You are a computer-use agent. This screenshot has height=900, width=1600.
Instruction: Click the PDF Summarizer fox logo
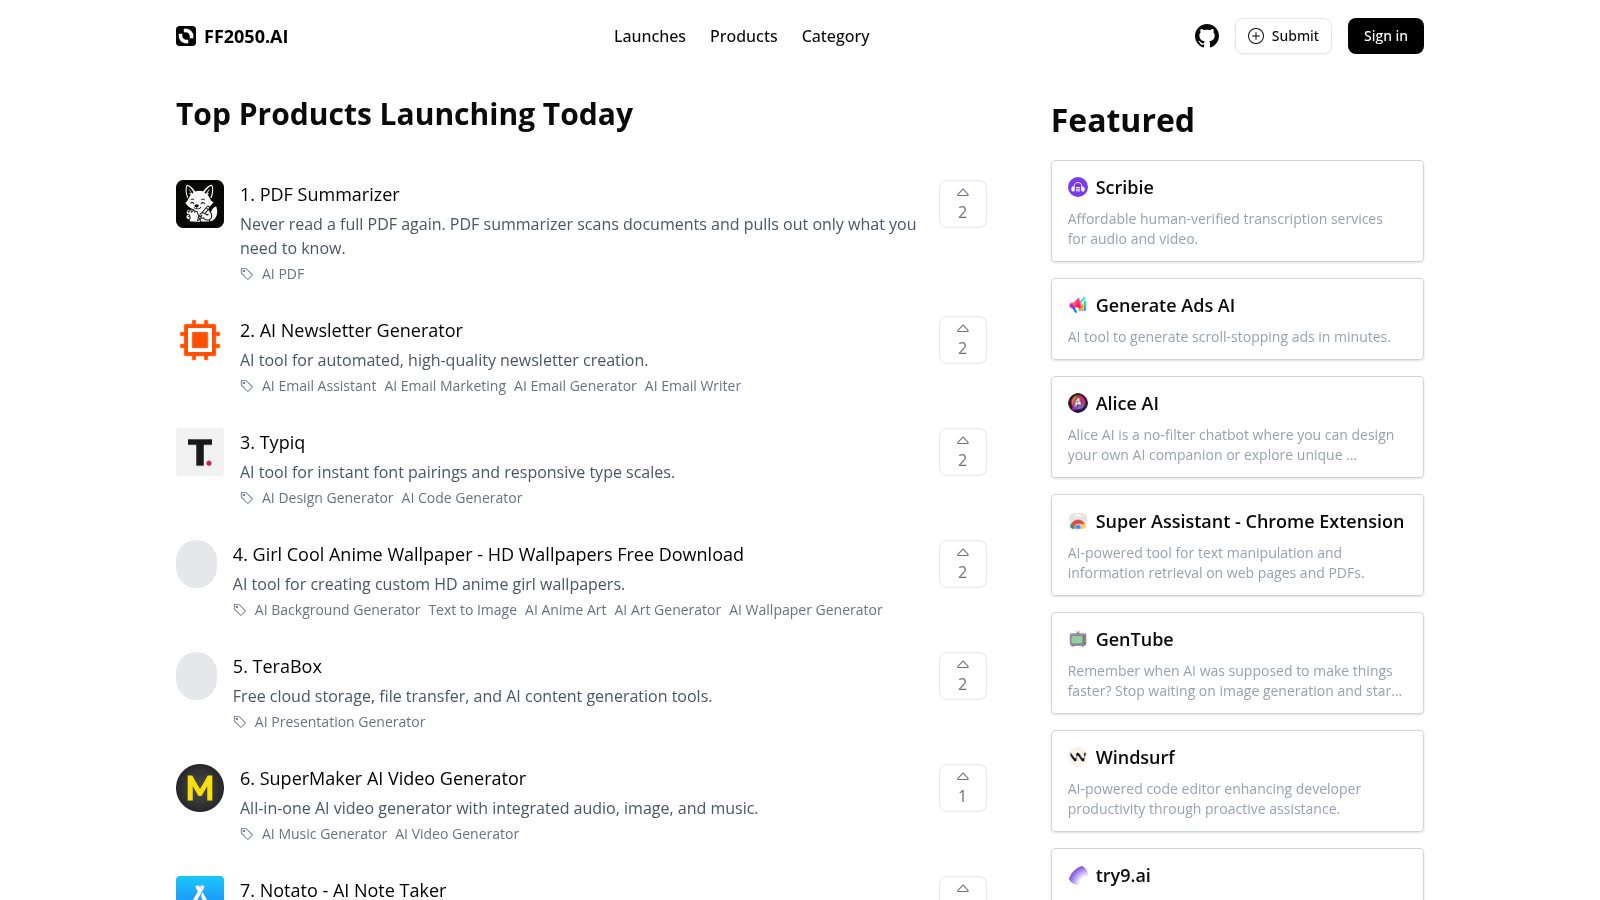click(200, 204)
